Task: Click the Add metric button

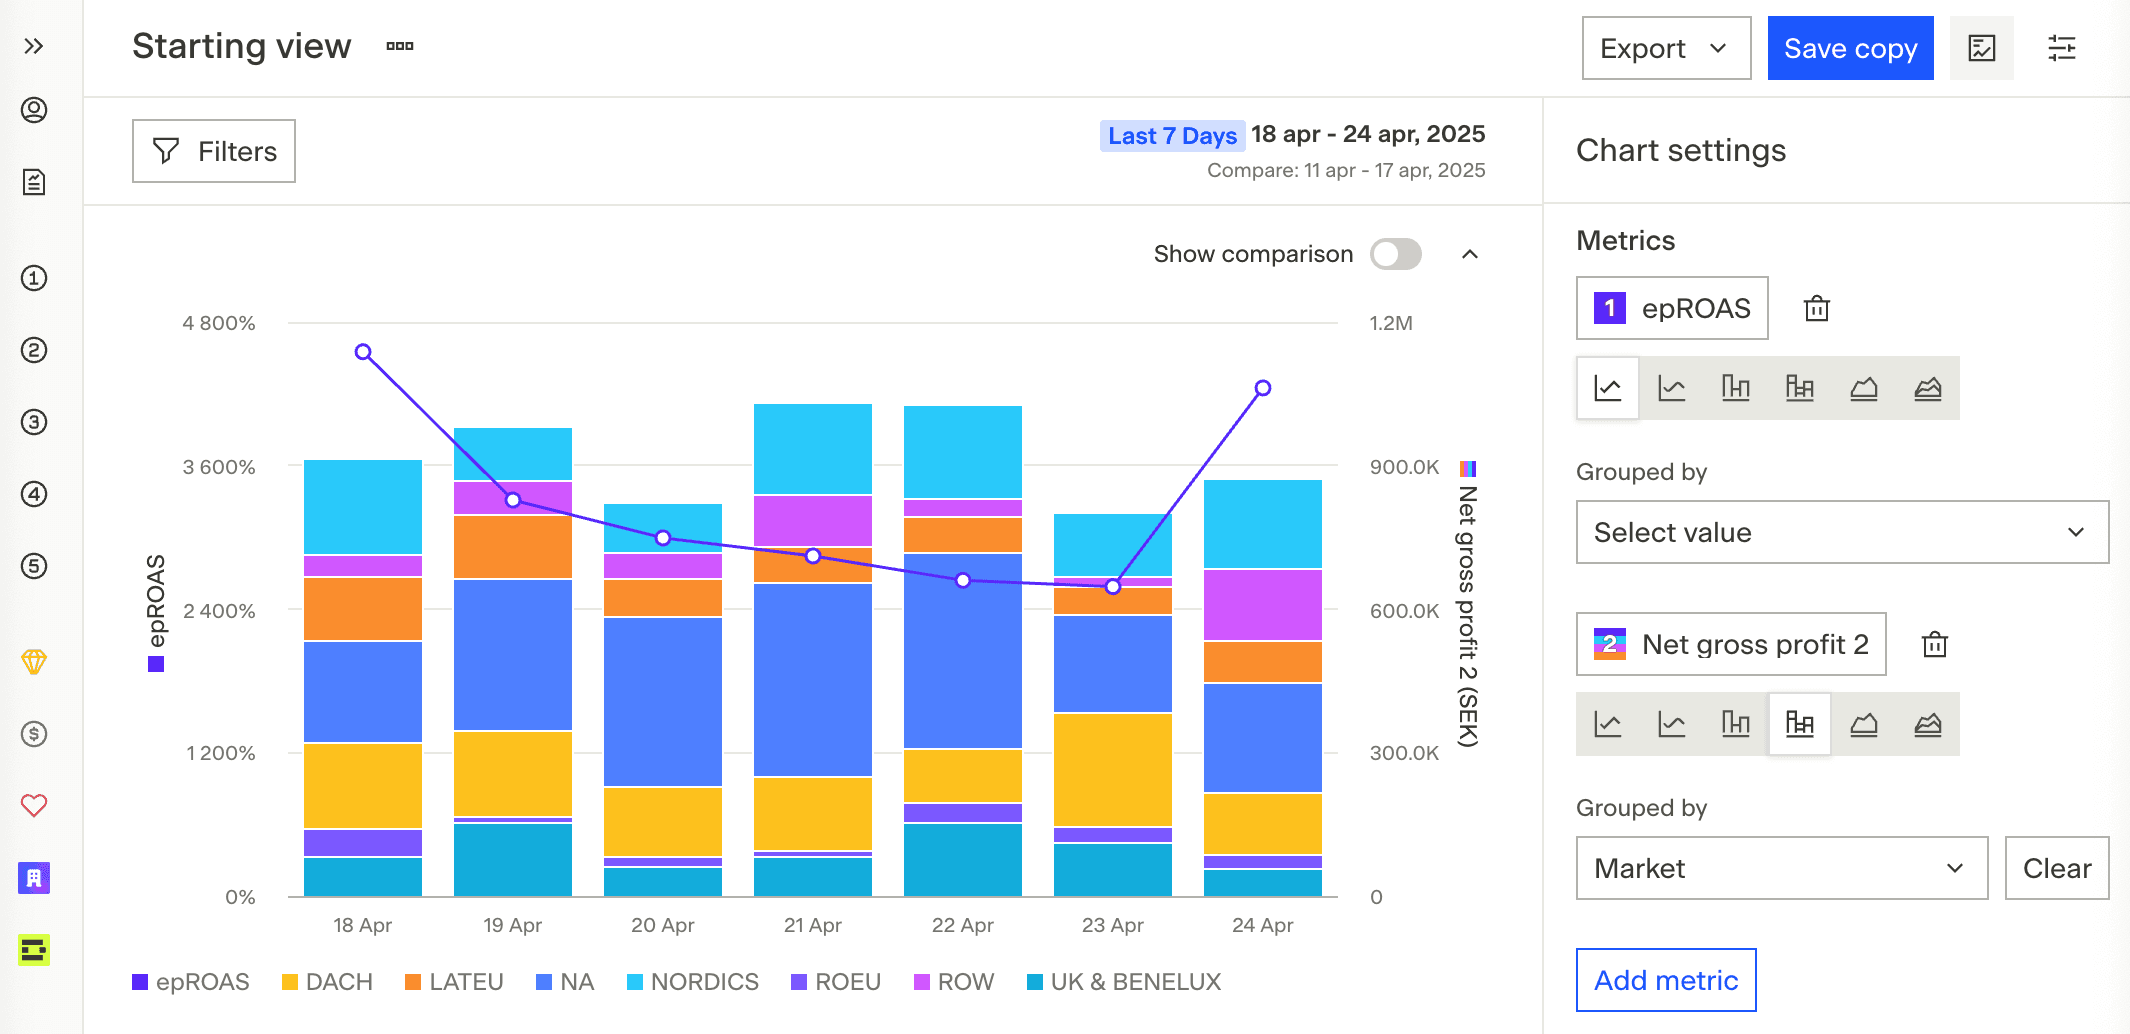Action: 1665,980
